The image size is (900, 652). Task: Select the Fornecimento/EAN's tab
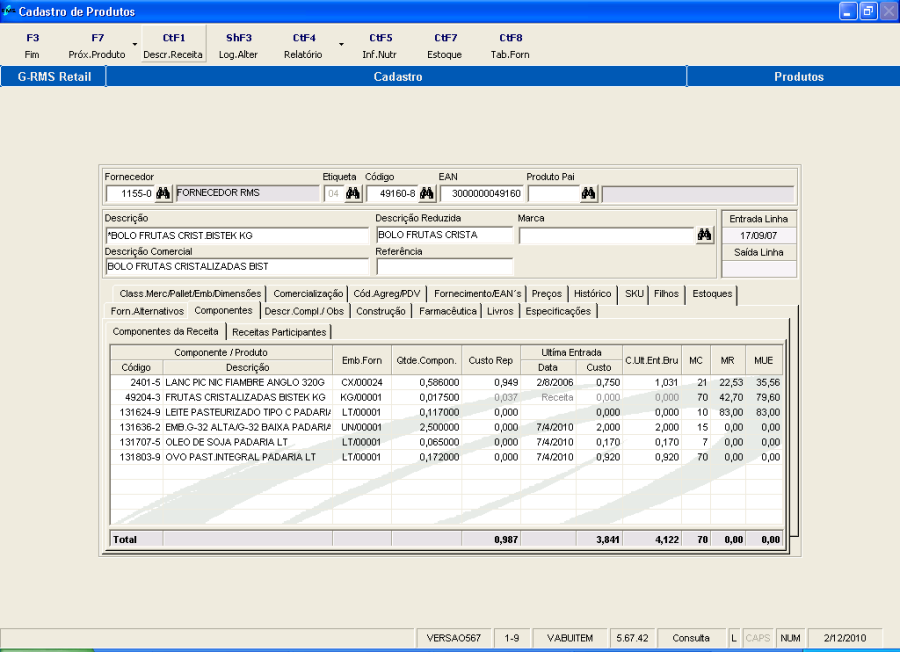coord(478,294)
